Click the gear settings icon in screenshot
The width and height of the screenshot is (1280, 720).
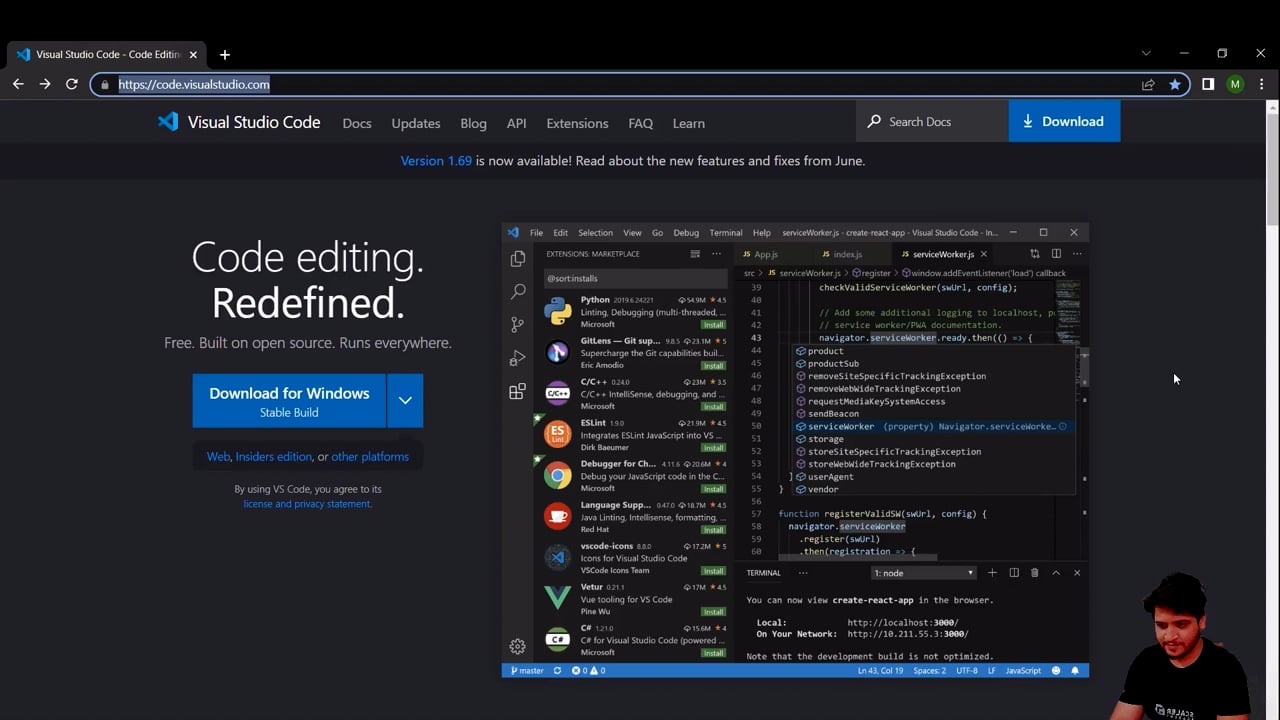tap(517, 646)
